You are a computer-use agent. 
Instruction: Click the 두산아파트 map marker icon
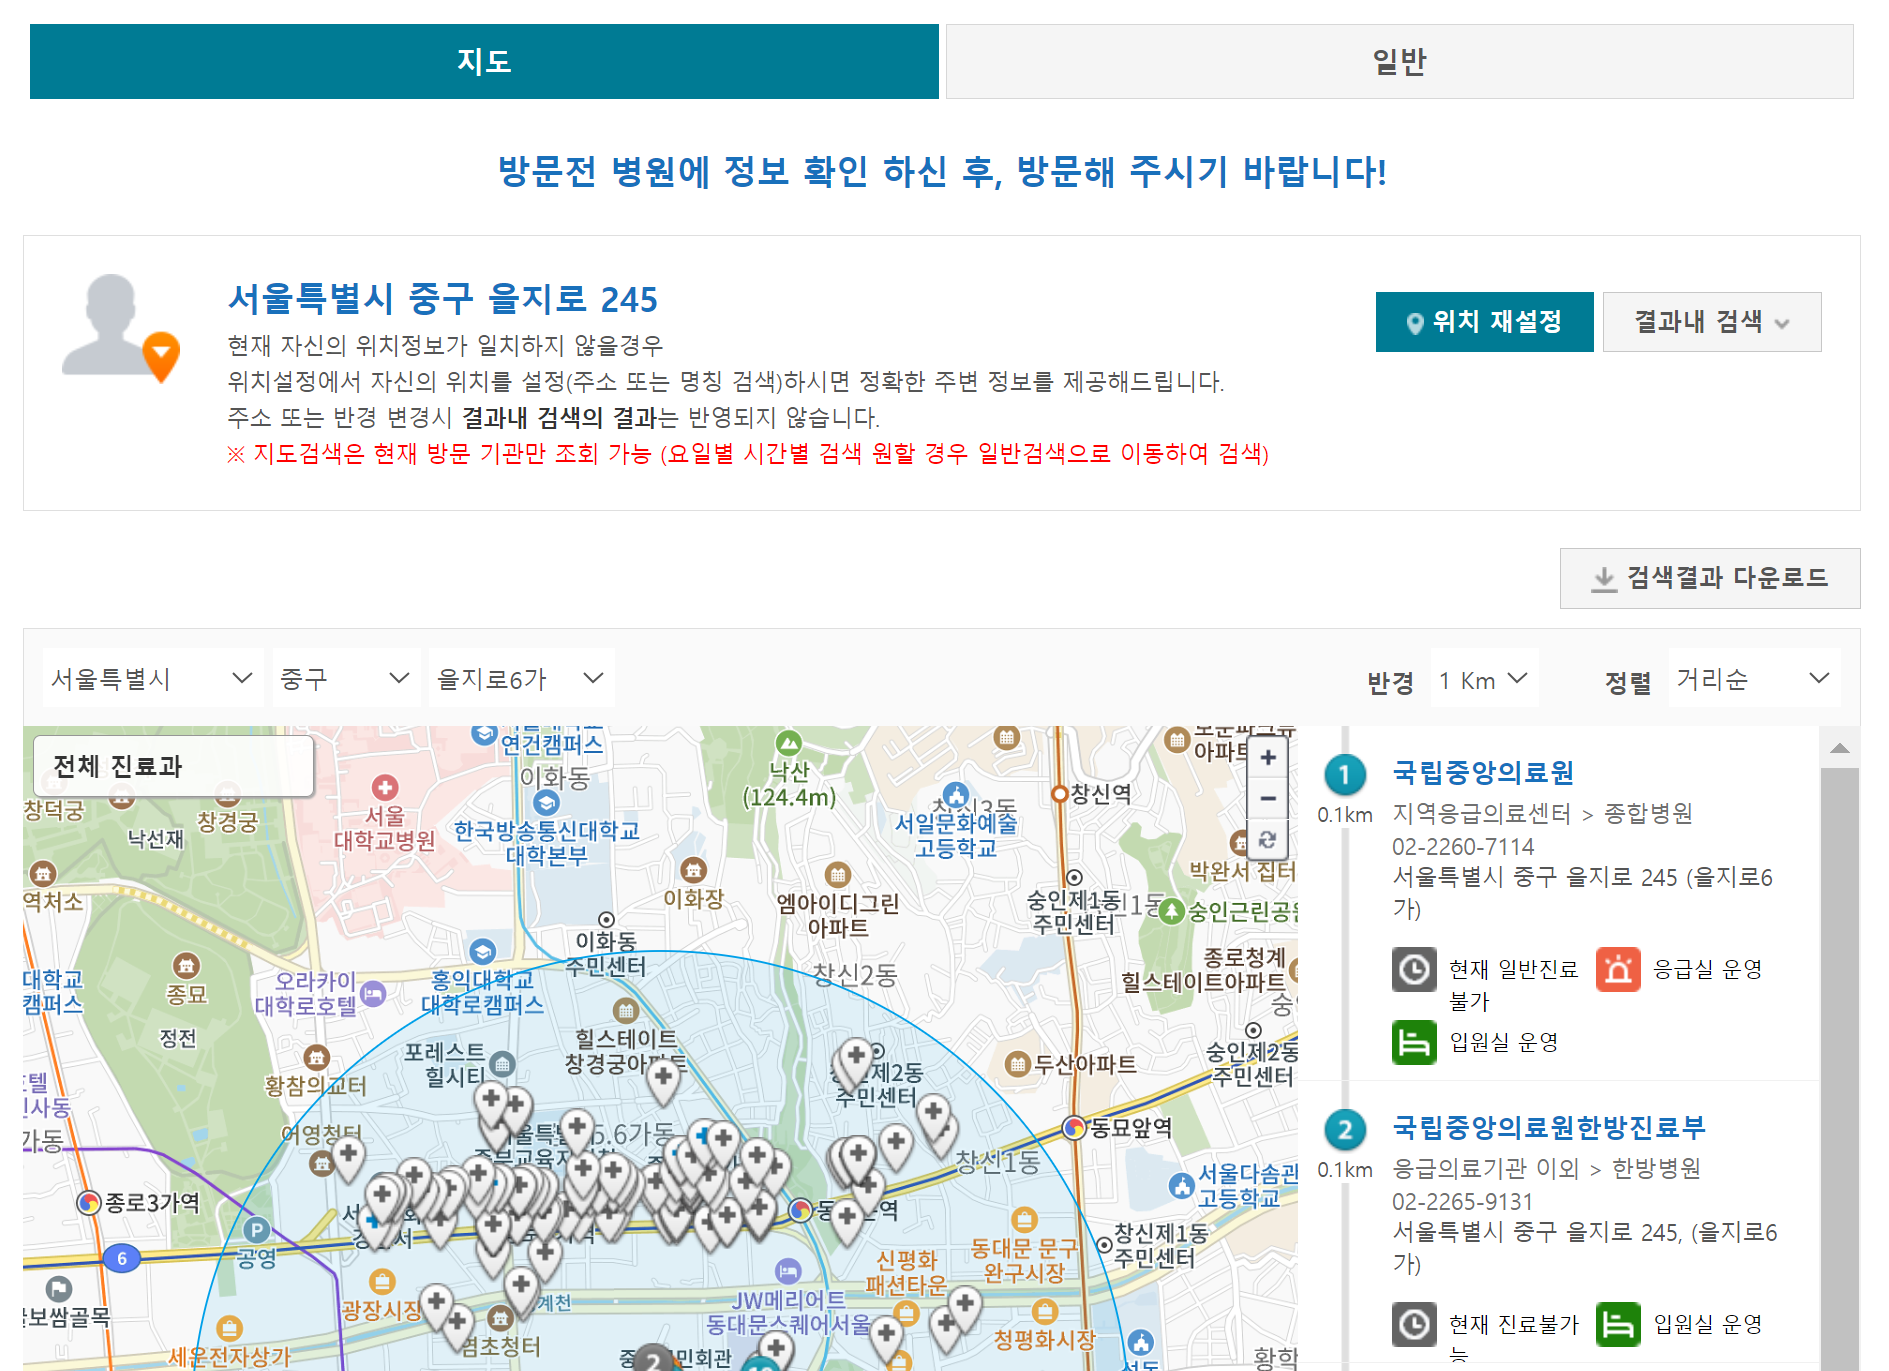(x=1017, y=1064)
